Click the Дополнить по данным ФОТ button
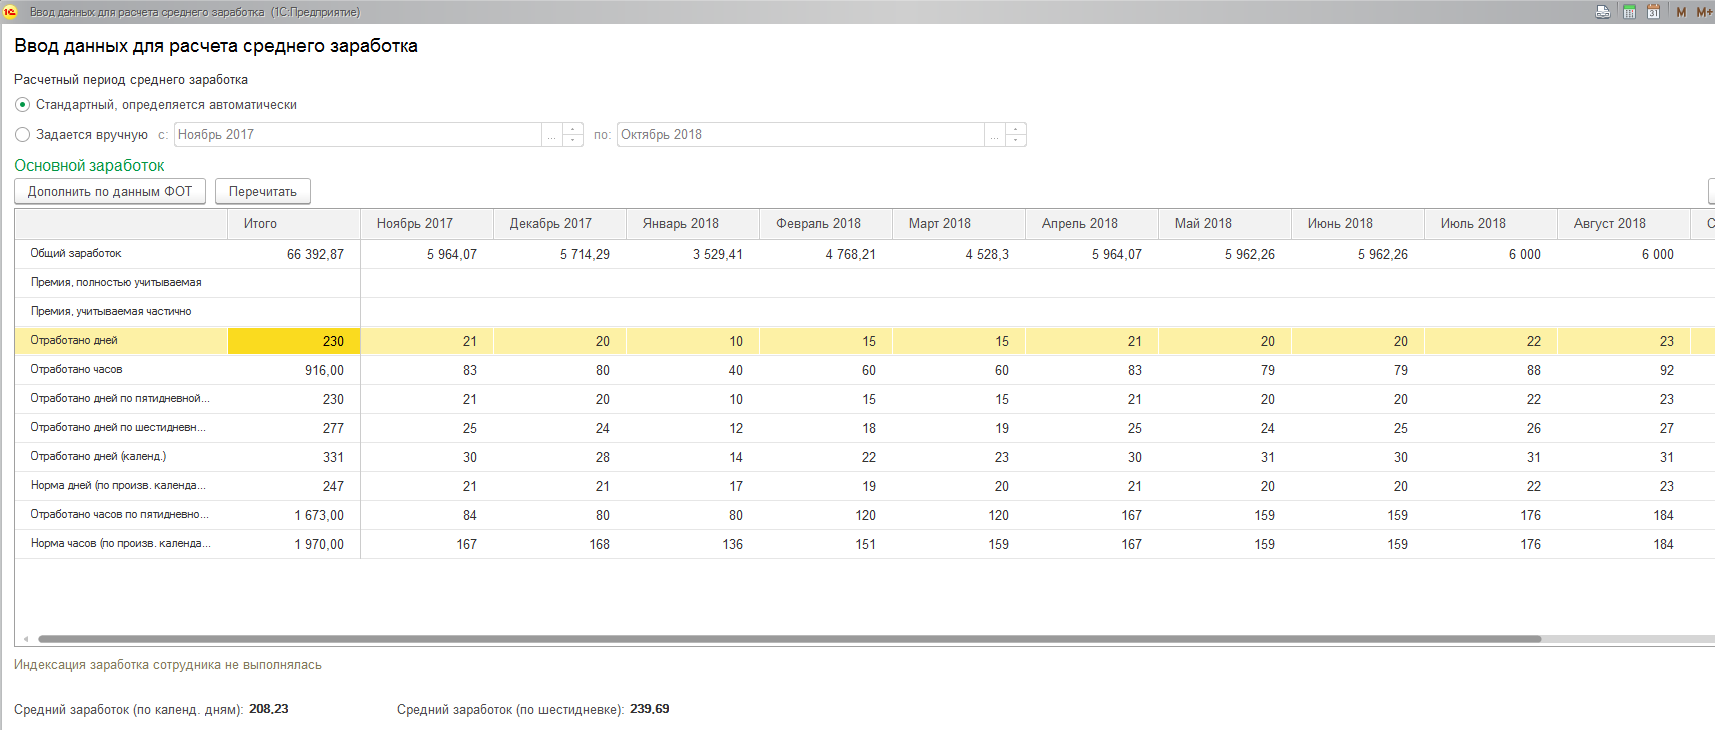 coord(110,192)
